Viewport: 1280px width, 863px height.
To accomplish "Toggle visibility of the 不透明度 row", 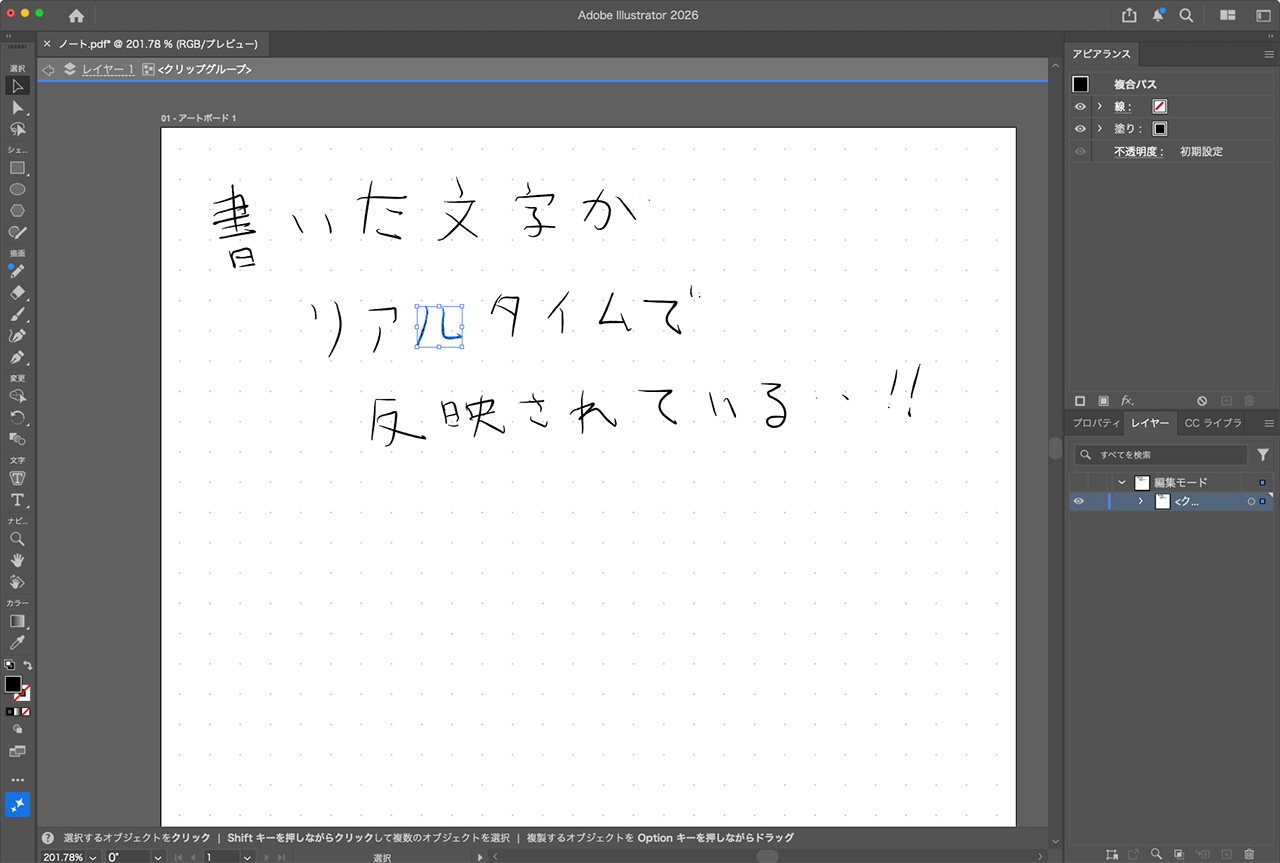I will pyautogui.click(x=1080, y=152).
